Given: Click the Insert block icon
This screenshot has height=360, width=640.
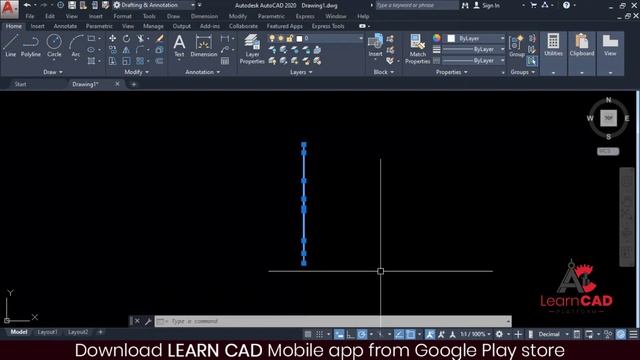Looking at the screenshot, I should coord(375,45).
